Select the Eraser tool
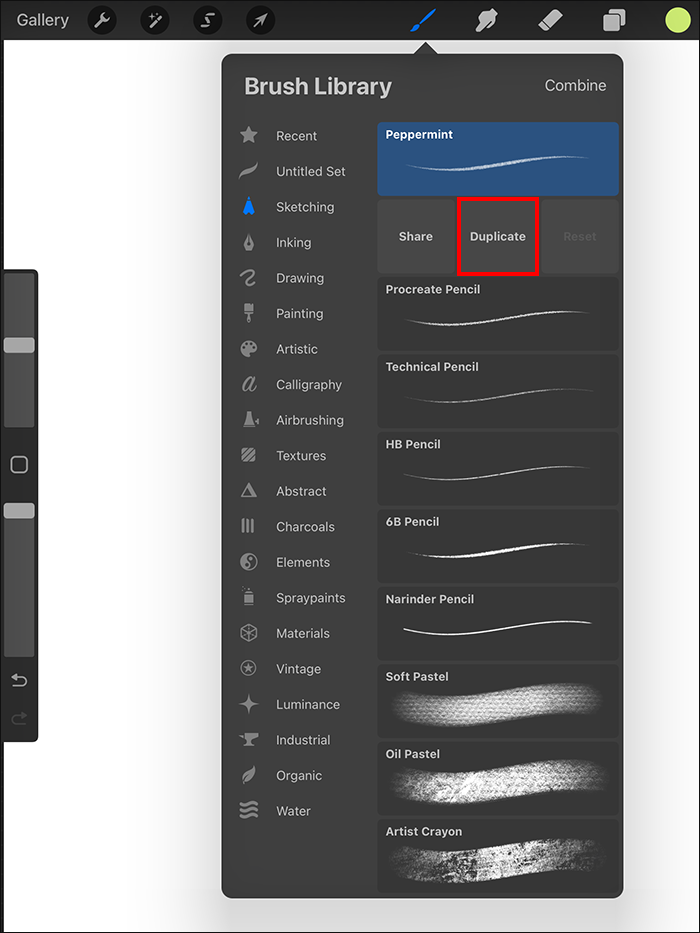The image size is (700, 933). [x=550, y=21]
